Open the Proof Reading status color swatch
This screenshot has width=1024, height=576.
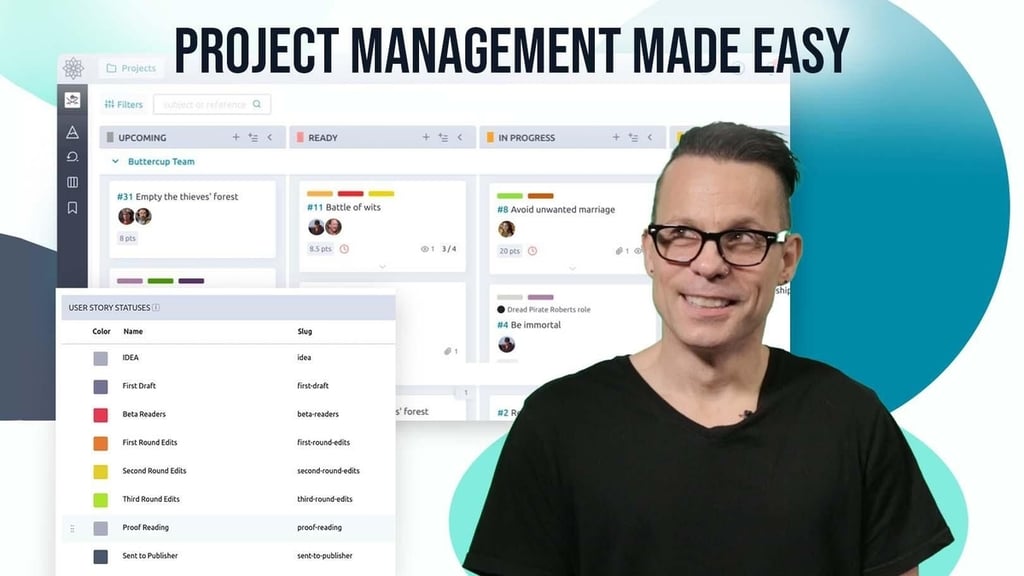click(101, 528)
